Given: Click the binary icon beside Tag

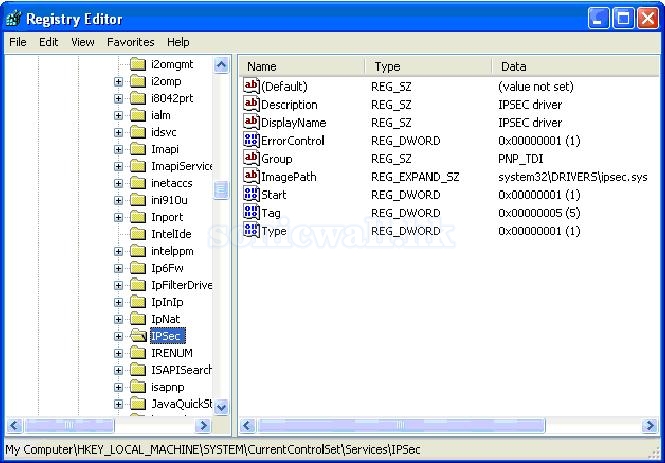Looking at the screenshot, I should pyautogui.click(x=251, y=212).
